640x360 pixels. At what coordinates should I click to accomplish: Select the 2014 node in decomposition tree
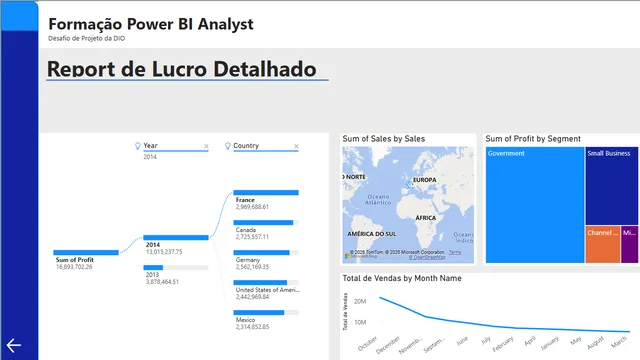click(x=176, y=238)
